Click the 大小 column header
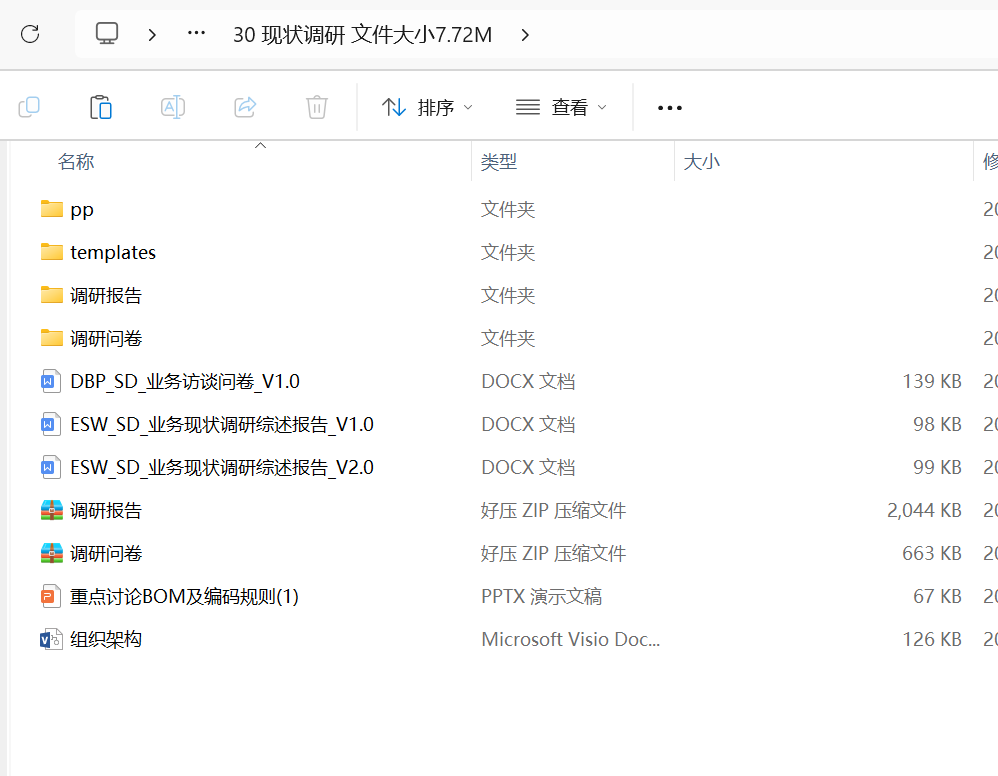Screen dimensions: 998x776 (x=701, y=162)
